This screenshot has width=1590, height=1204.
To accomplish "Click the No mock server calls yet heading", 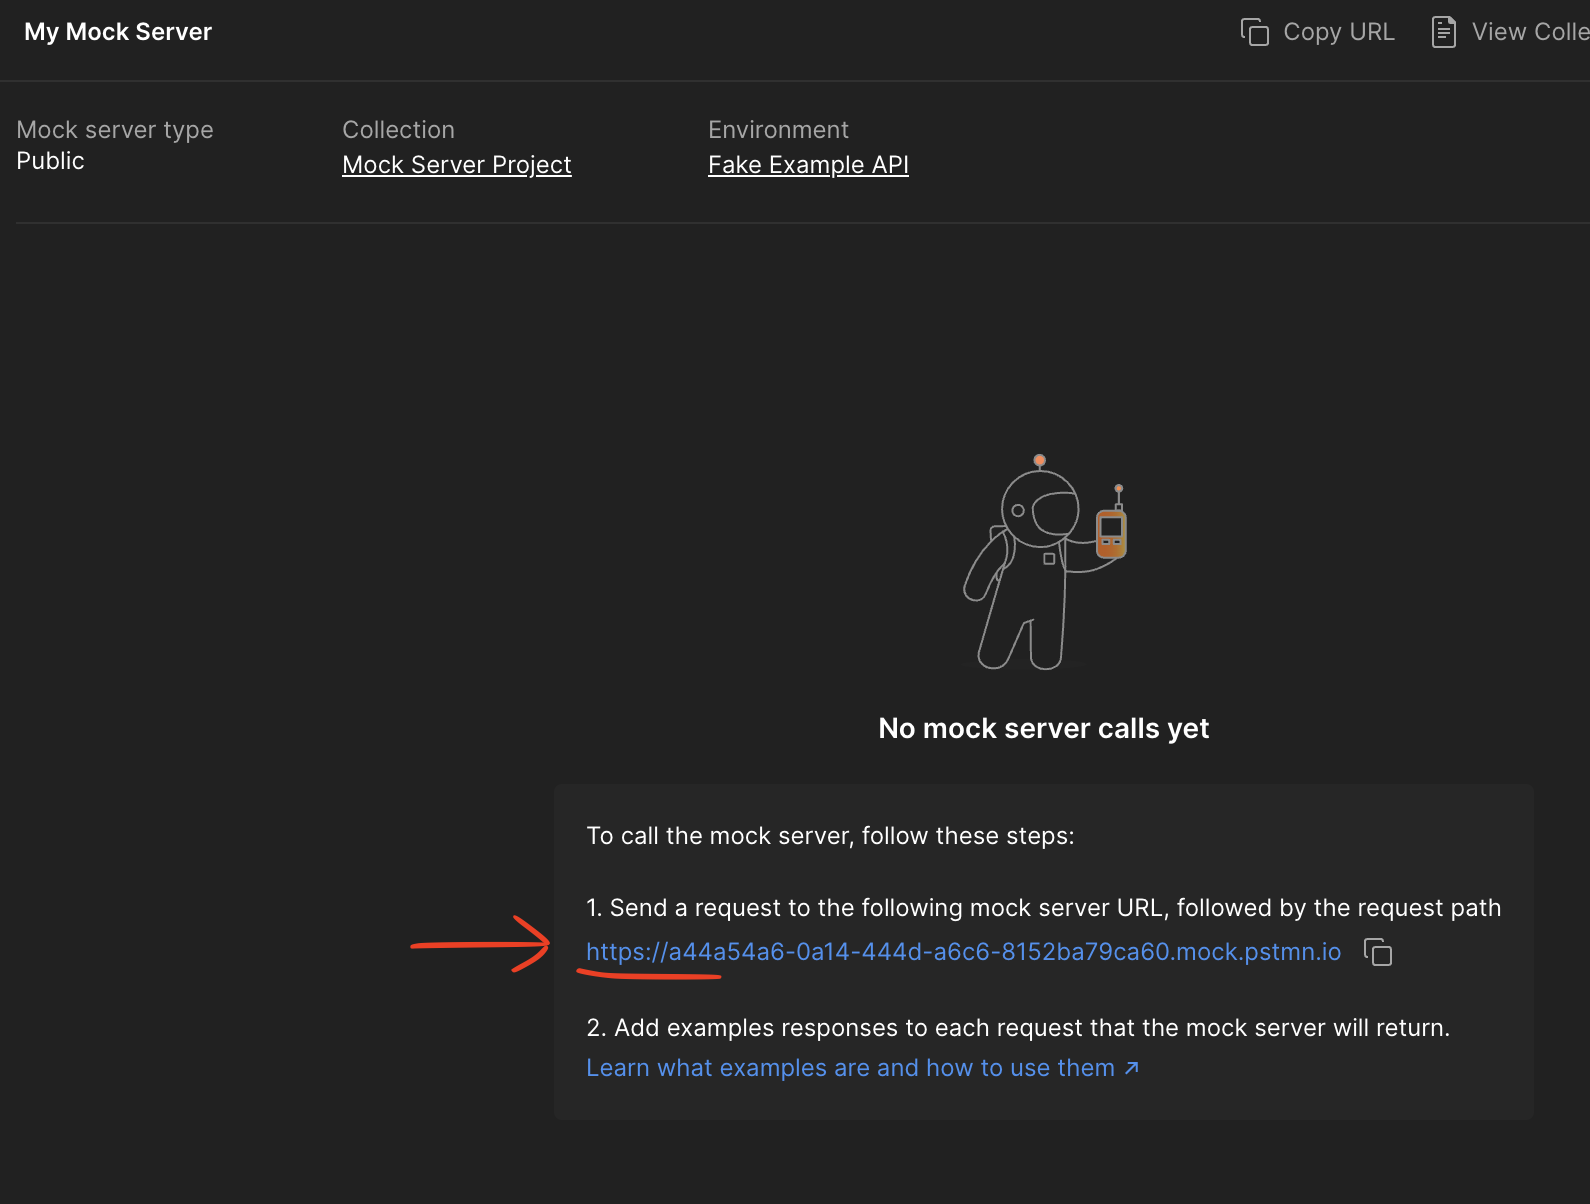I will point(1043,728).
